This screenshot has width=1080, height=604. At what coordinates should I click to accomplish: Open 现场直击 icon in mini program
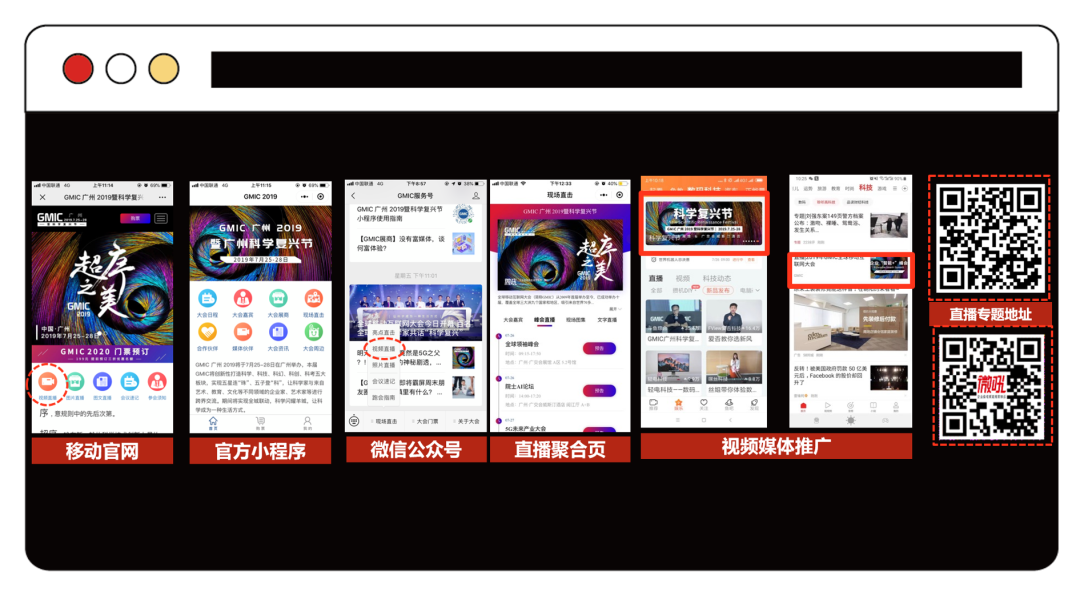point(313,298)
